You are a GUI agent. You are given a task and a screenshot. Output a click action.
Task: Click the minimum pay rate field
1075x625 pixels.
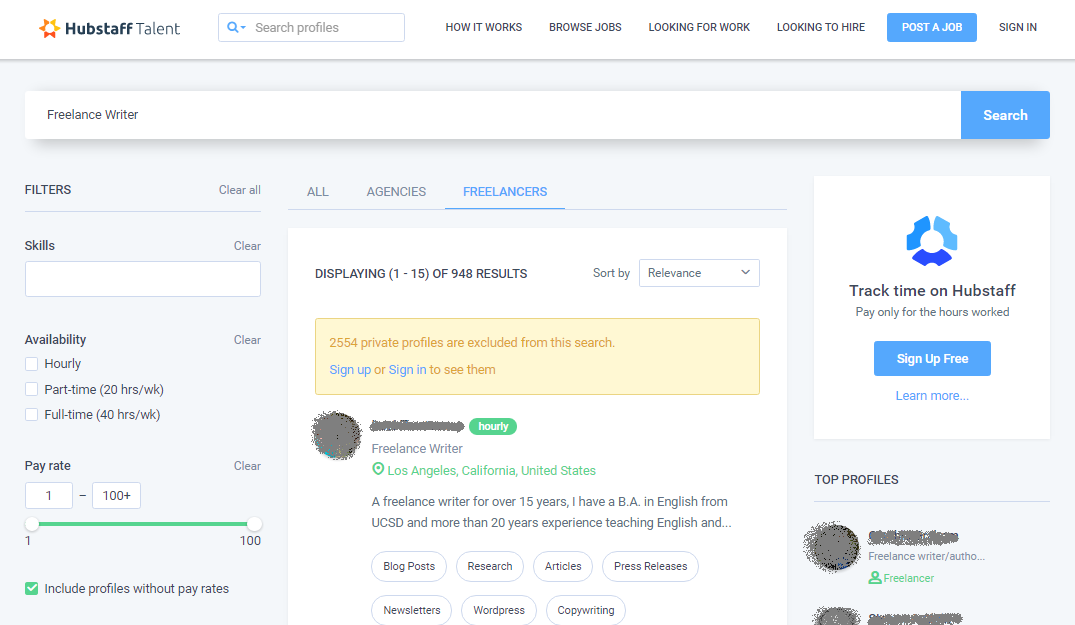pos(49,495)
